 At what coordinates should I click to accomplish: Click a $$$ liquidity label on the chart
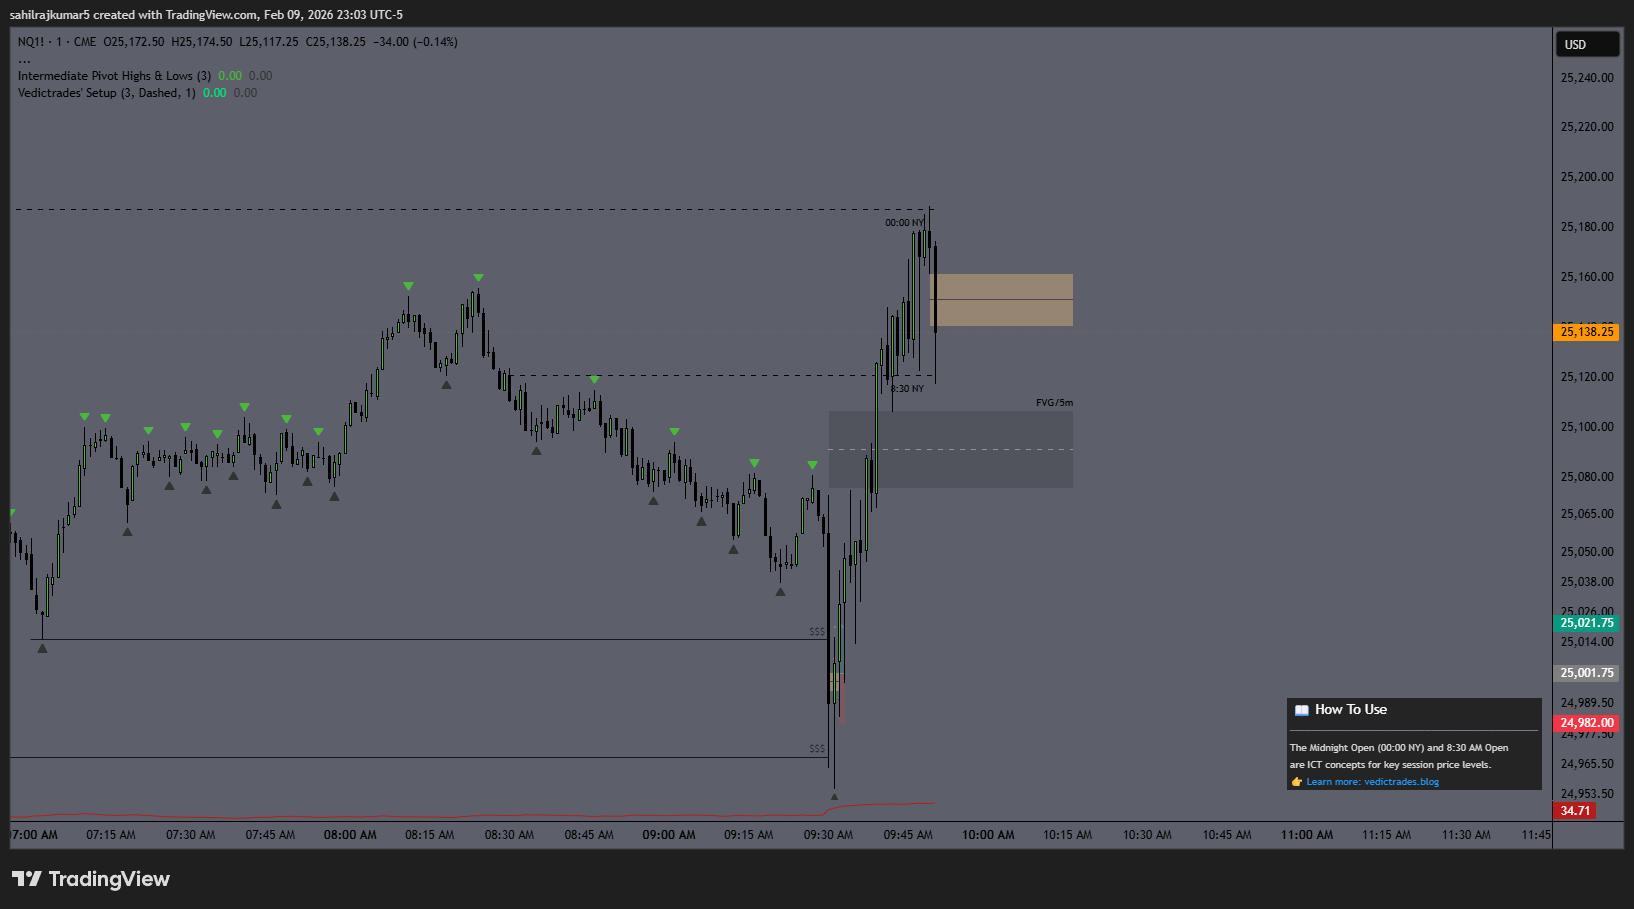[x=816, y=632]
